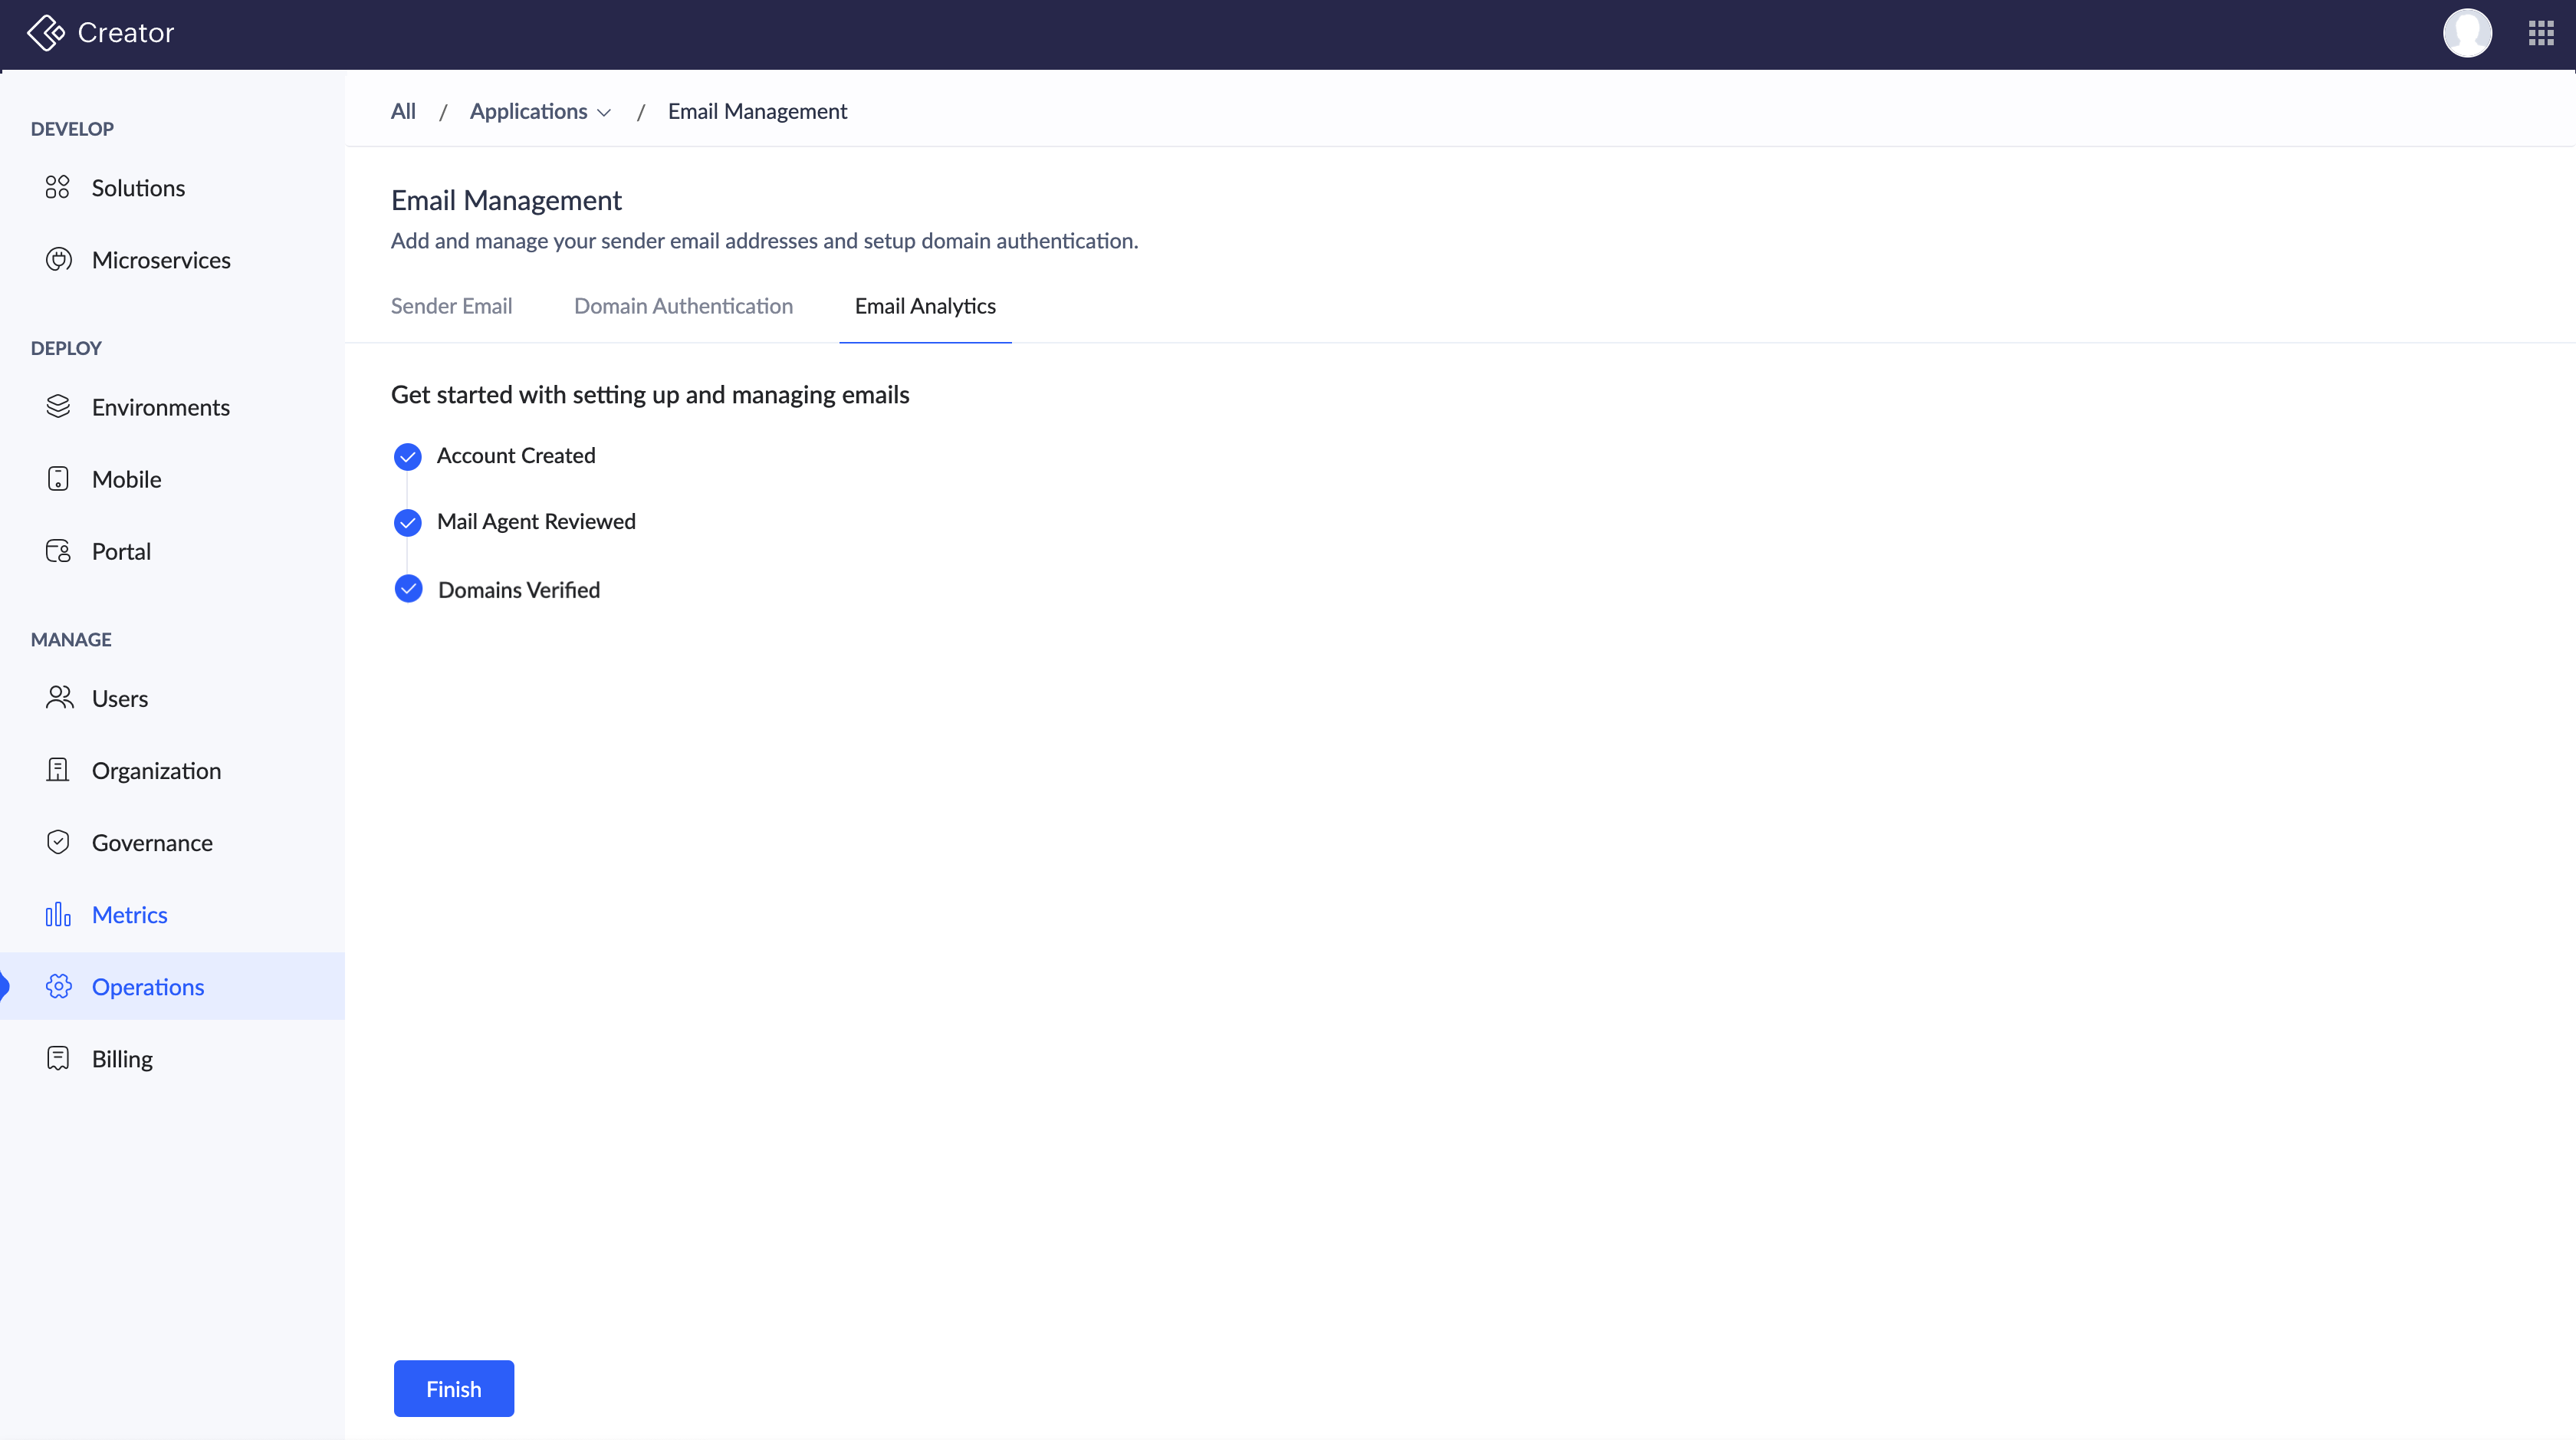Screen dimensions: 2576x1440
Task: Click the Governance shield icon
Action: [x=58, y=842]
